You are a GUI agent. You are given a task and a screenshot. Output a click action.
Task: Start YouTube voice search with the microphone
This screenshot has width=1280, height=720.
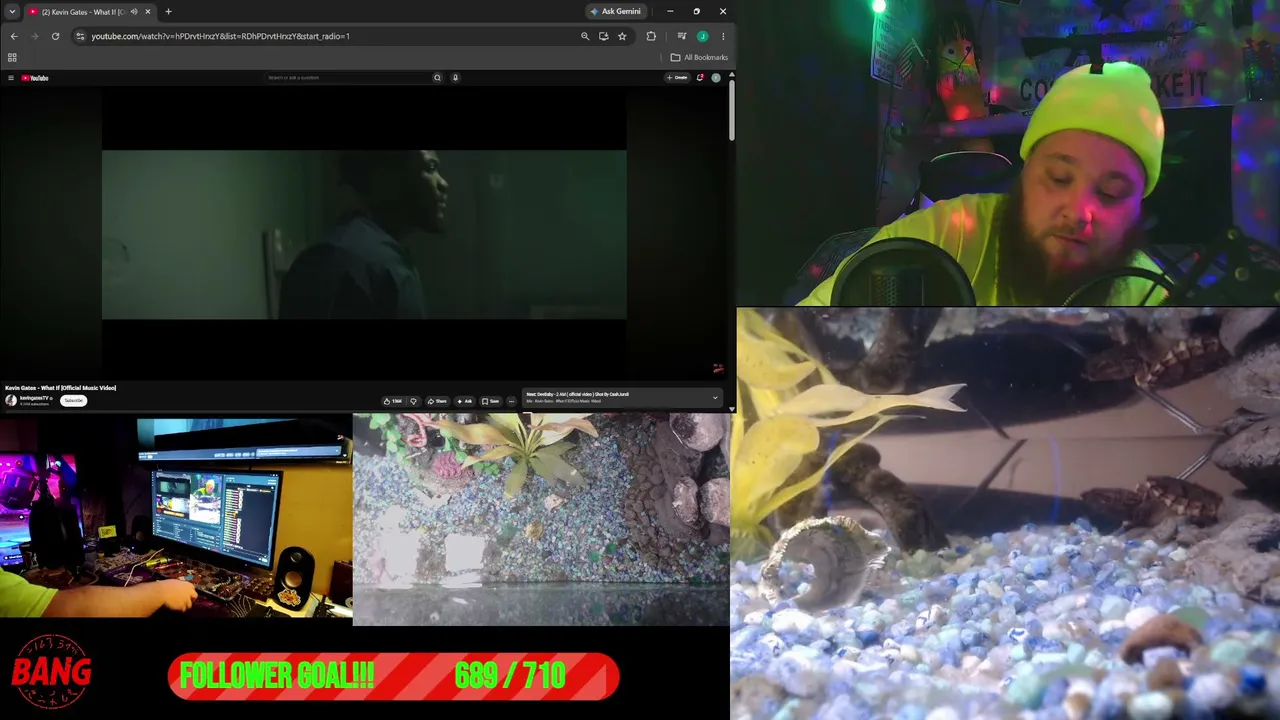[455, 78]
